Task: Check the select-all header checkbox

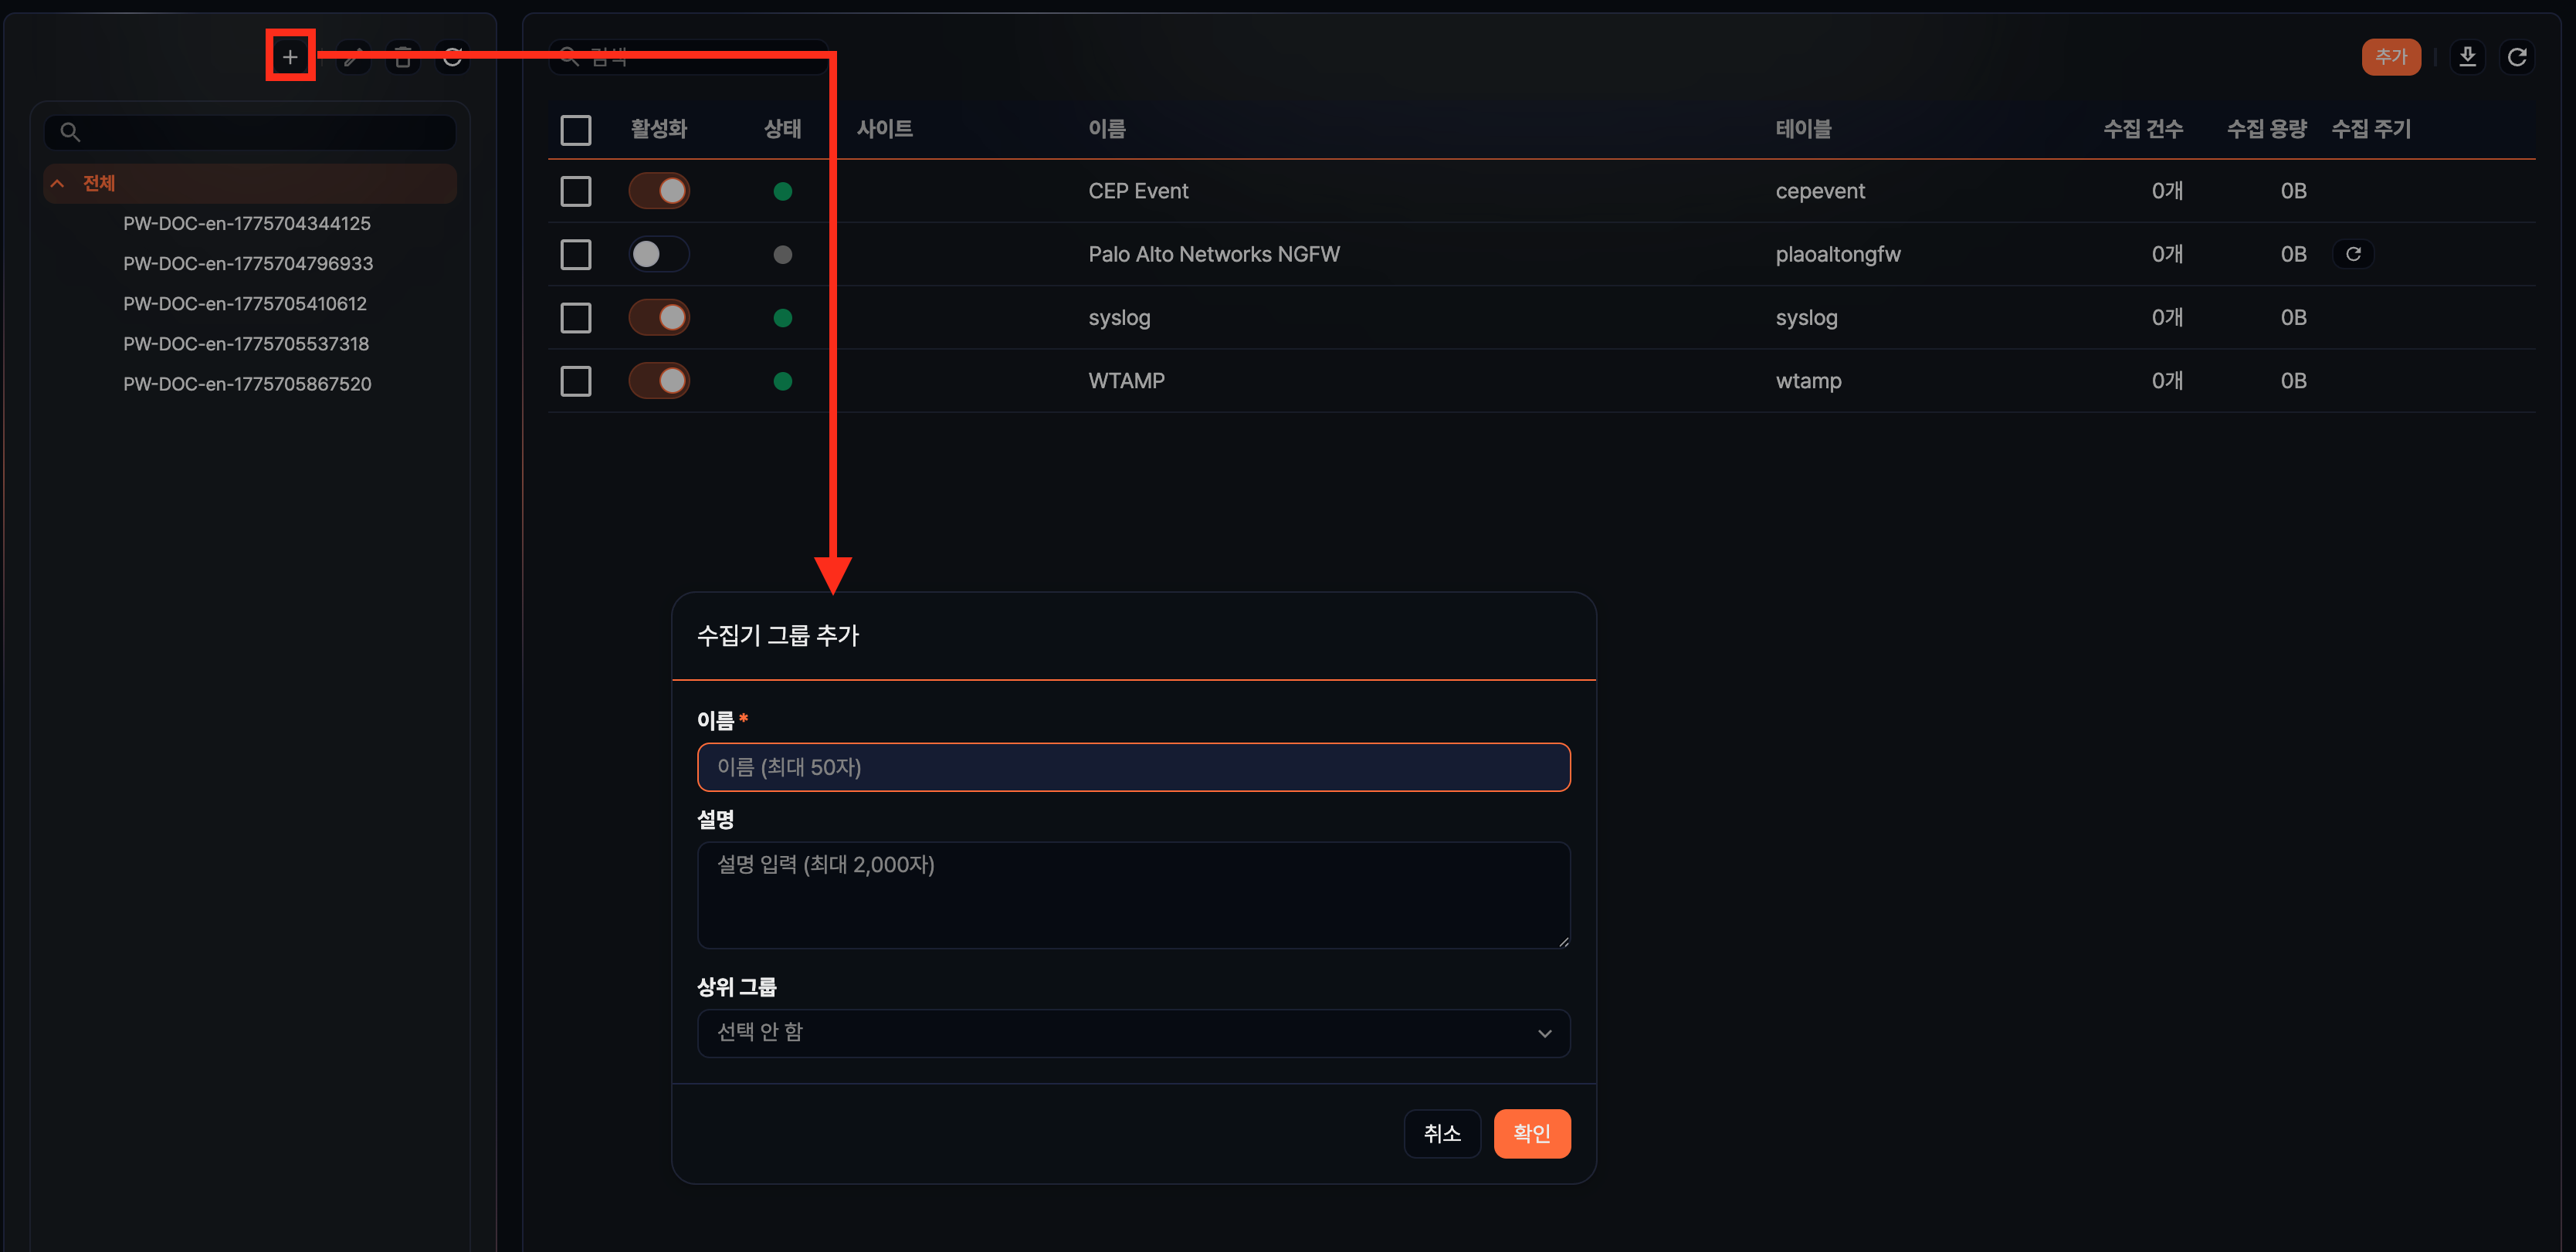Action: click(x=576, y=130)
